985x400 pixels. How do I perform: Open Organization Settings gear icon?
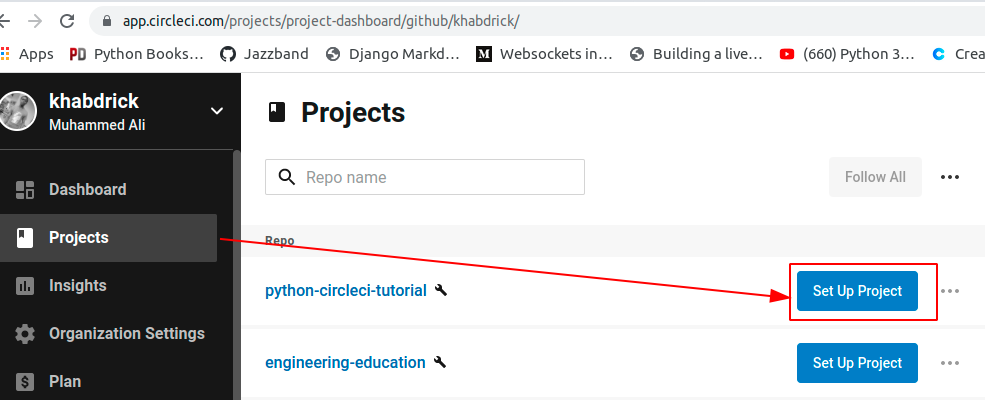click(25, 333)
